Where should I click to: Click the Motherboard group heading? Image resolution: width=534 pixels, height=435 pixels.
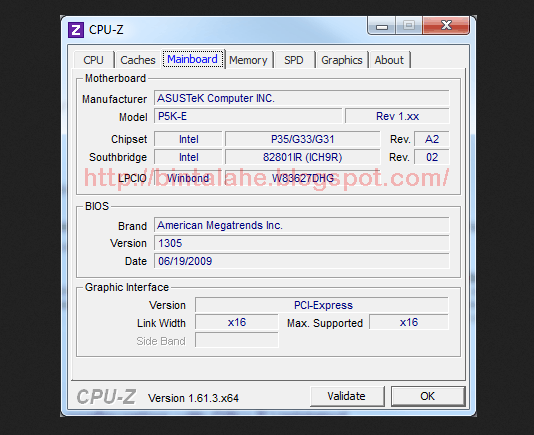115,78
